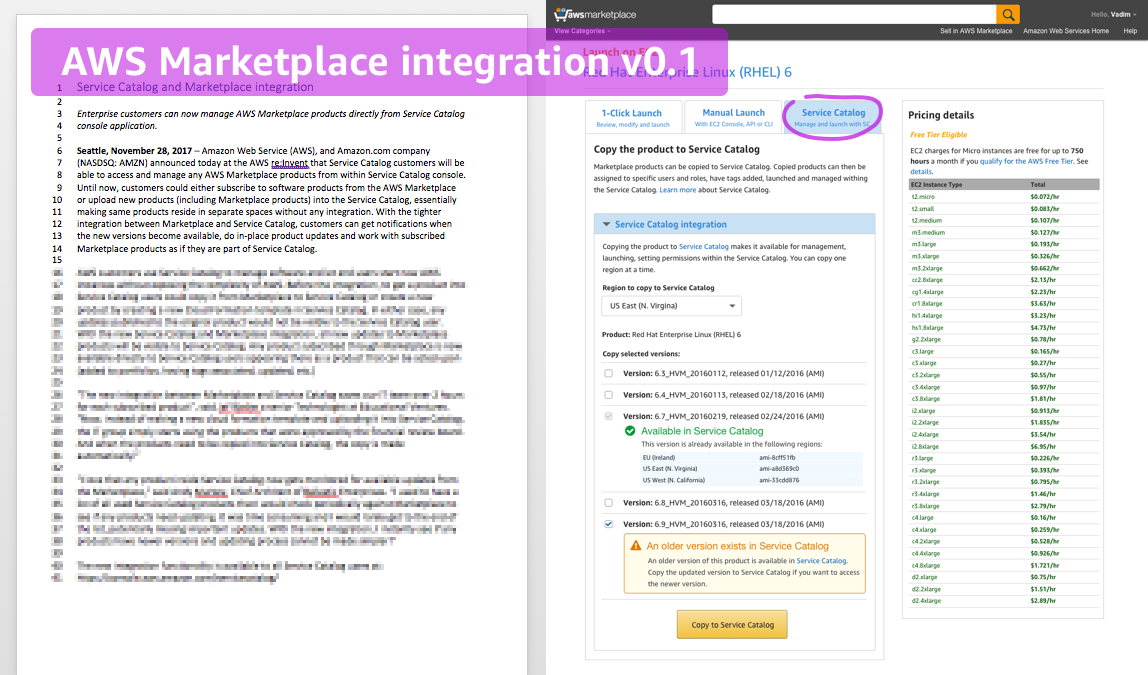The image size is (1148, 675).
Task: Click the Product: Red Hat Enterprise Linux (RHEL) 6 line
Action: pos(671,335)
